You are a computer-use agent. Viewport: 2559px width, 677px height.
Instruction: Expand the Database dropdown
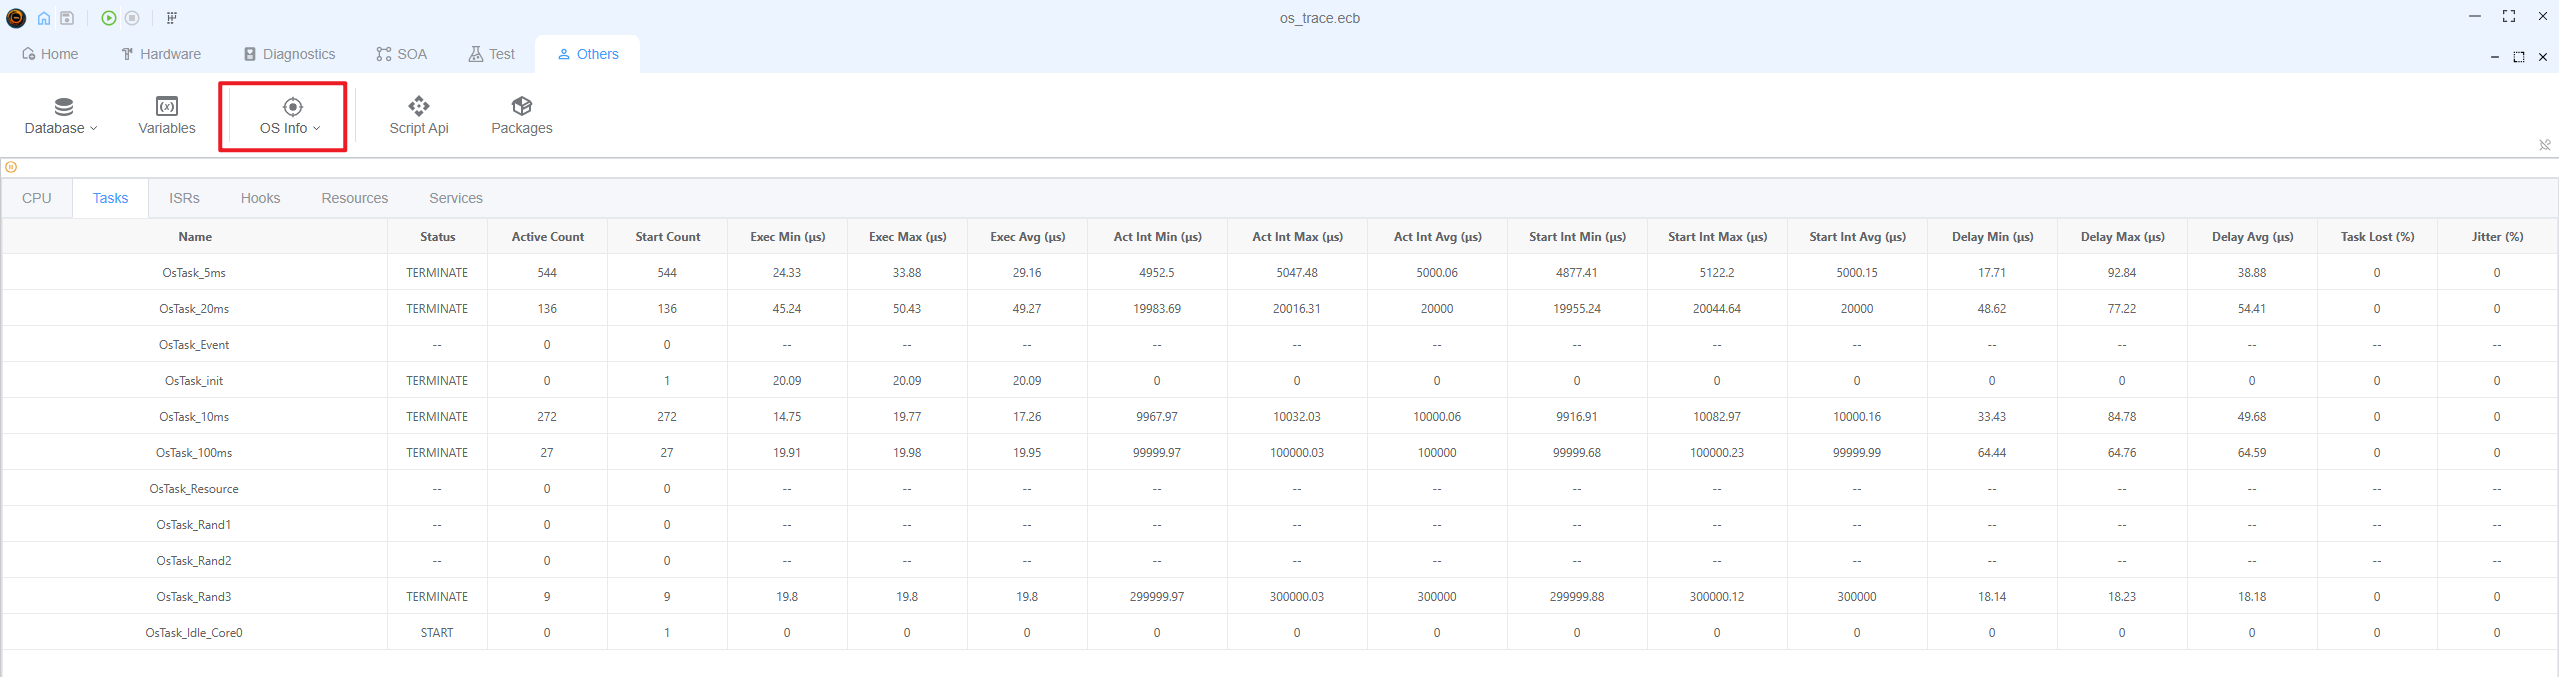[61, 116]
